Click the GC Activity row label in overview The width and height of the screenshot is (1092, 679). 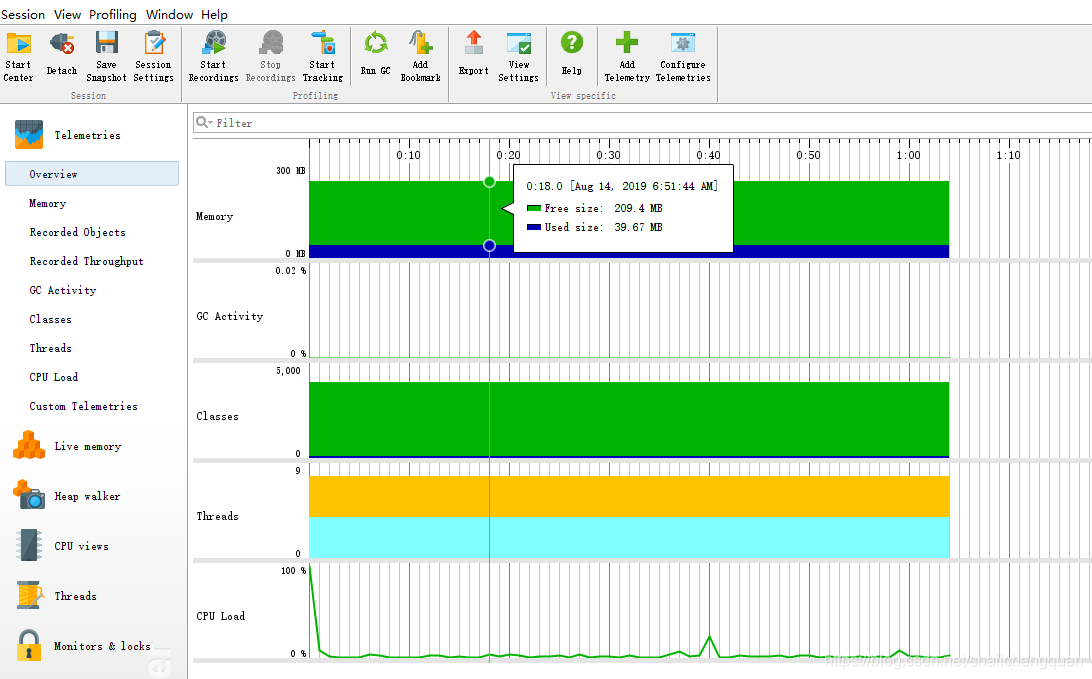230,316
